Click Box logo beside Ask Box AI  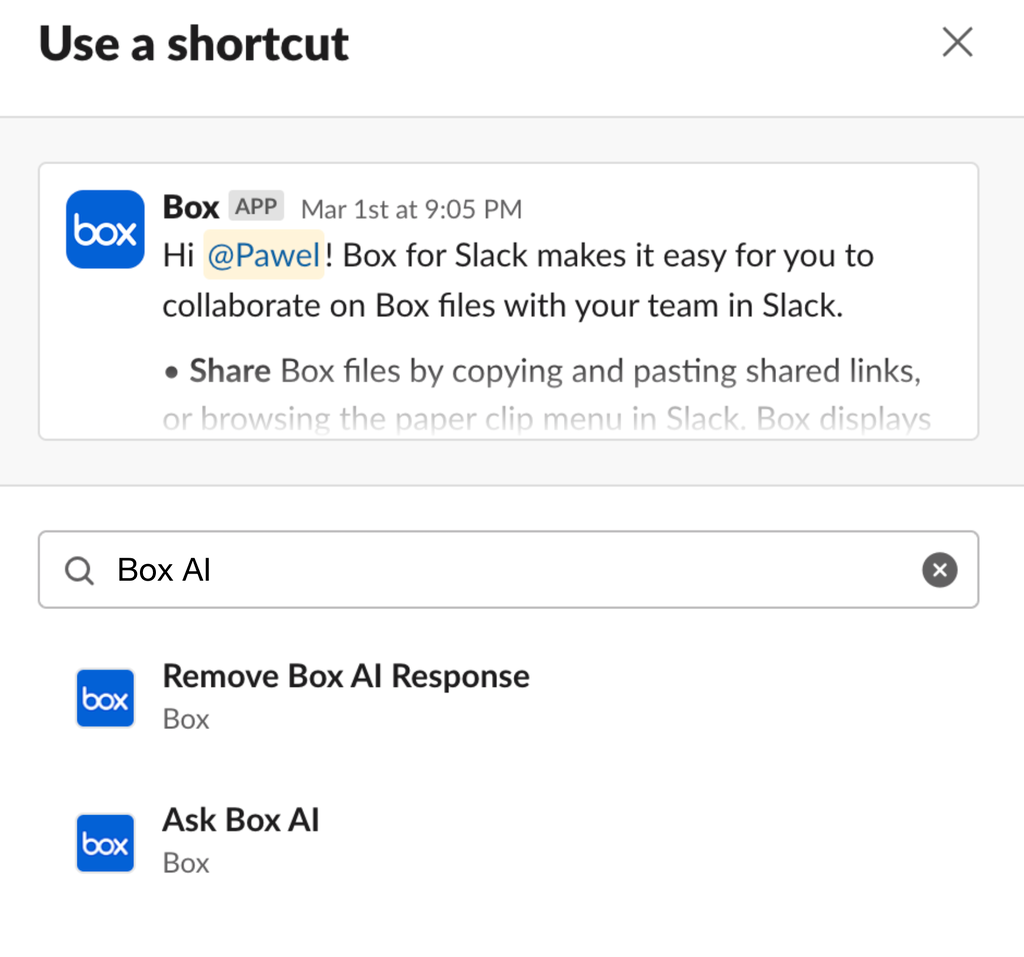[x=105, y=843]
